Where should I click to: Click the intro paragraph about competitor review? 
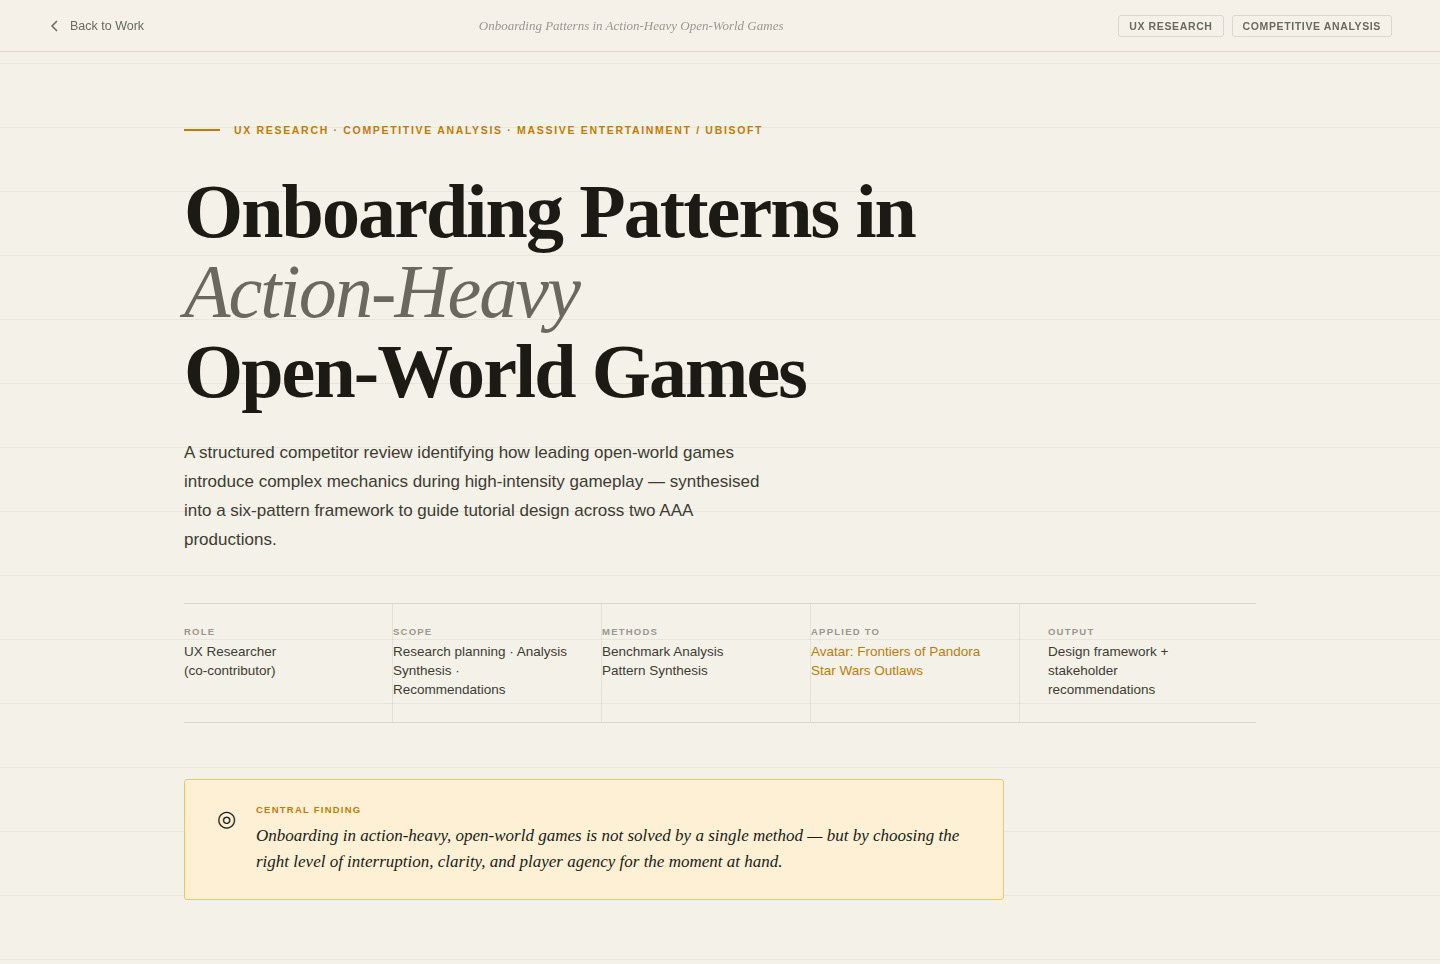(x=471, y=496)
